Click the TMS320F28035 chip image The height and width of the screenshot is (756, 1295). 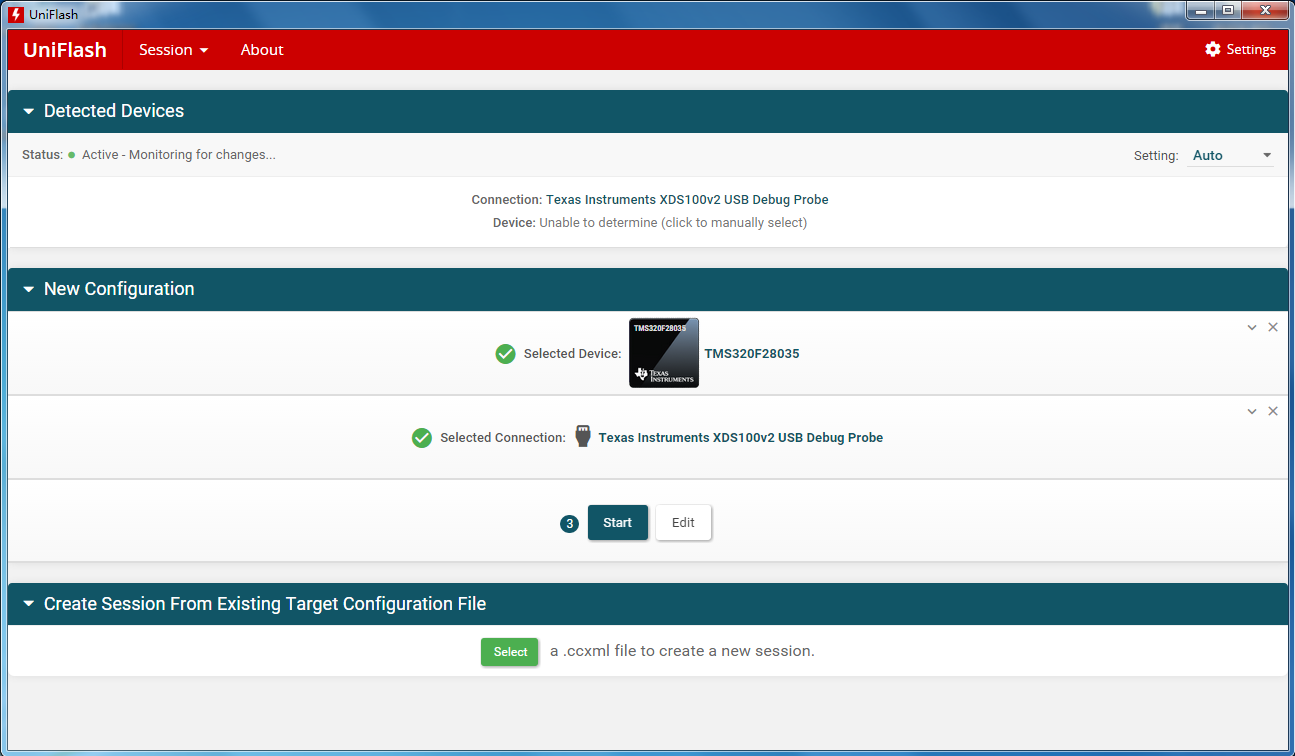(x=664, y=353)
